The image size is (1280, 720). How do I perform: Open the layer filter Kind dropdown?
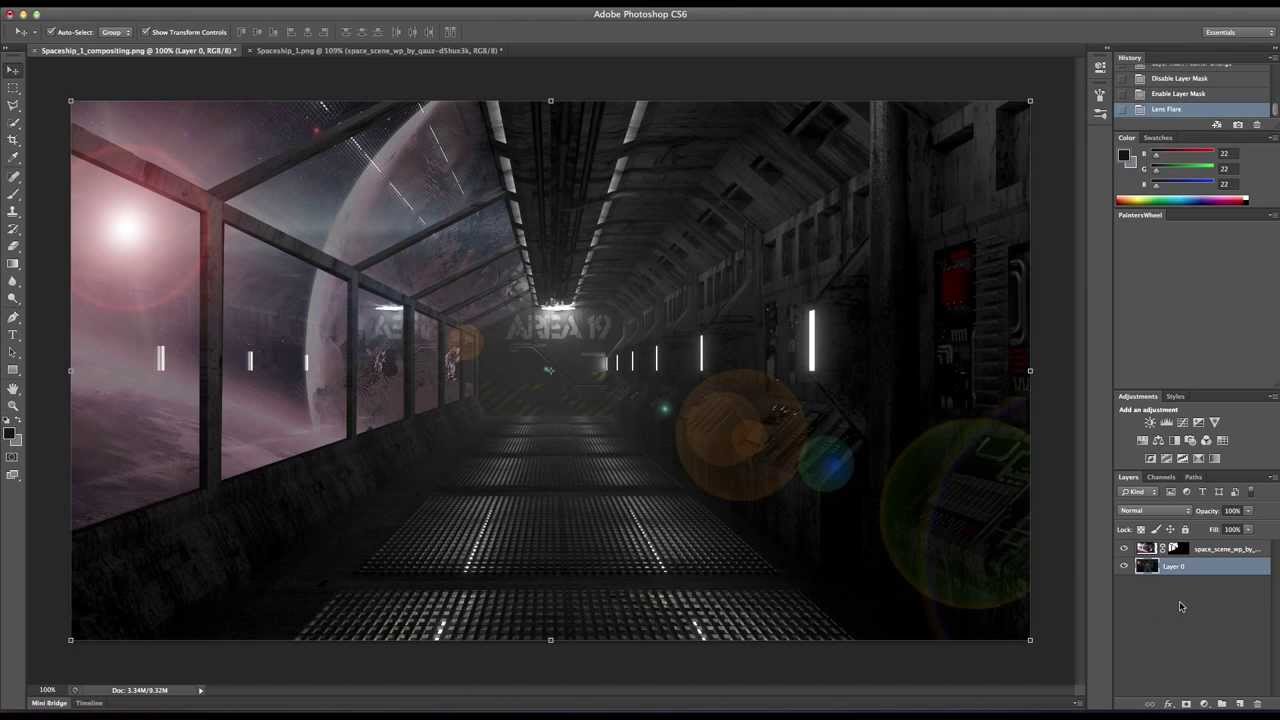click(x=1138, y=492)
